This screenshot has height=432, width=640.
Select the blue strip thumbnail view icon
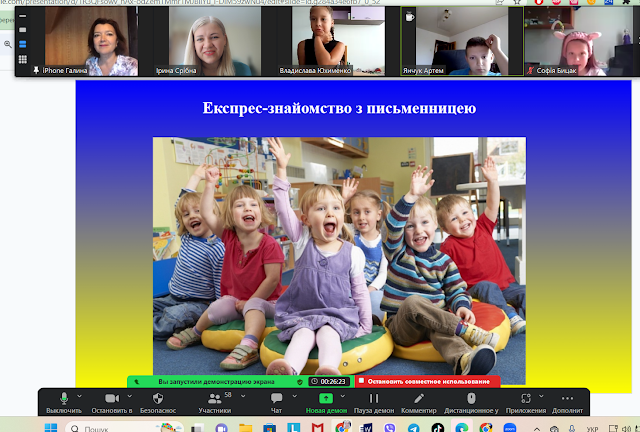pos(22,44)
